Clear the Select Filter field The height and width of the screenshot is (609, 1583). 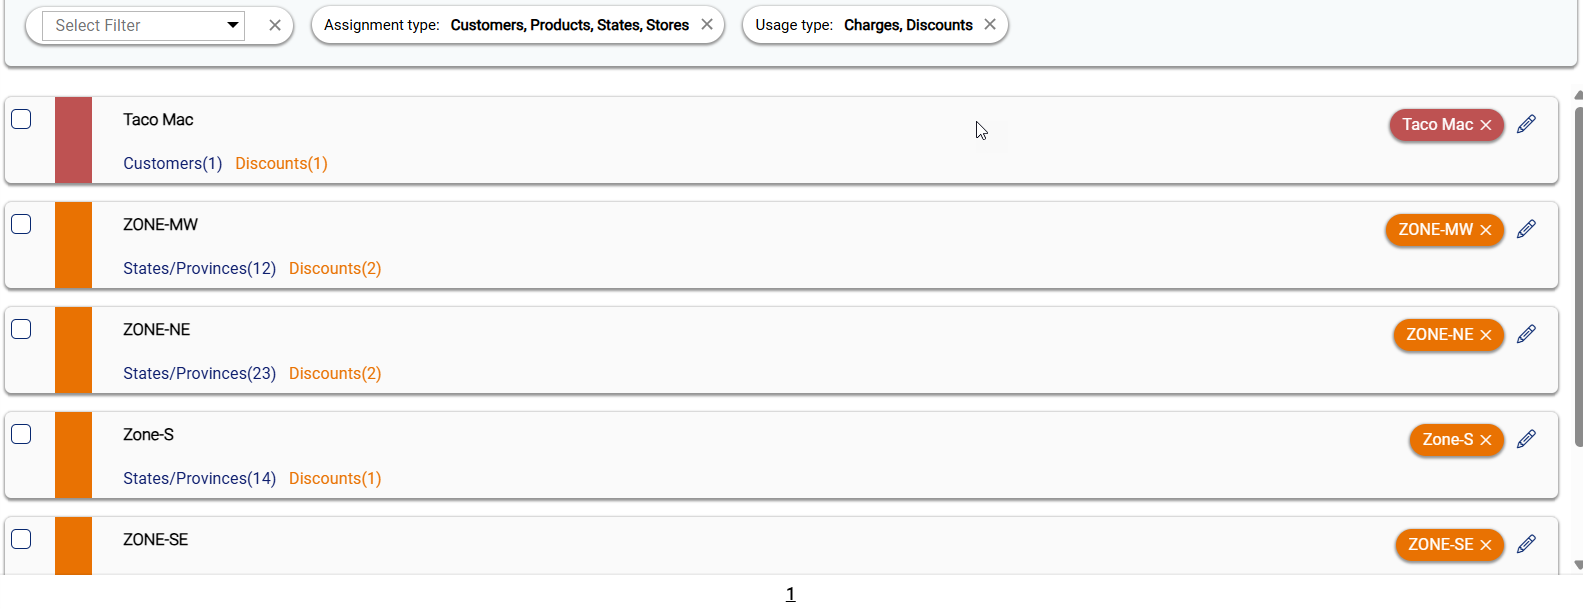coord(275,25)
